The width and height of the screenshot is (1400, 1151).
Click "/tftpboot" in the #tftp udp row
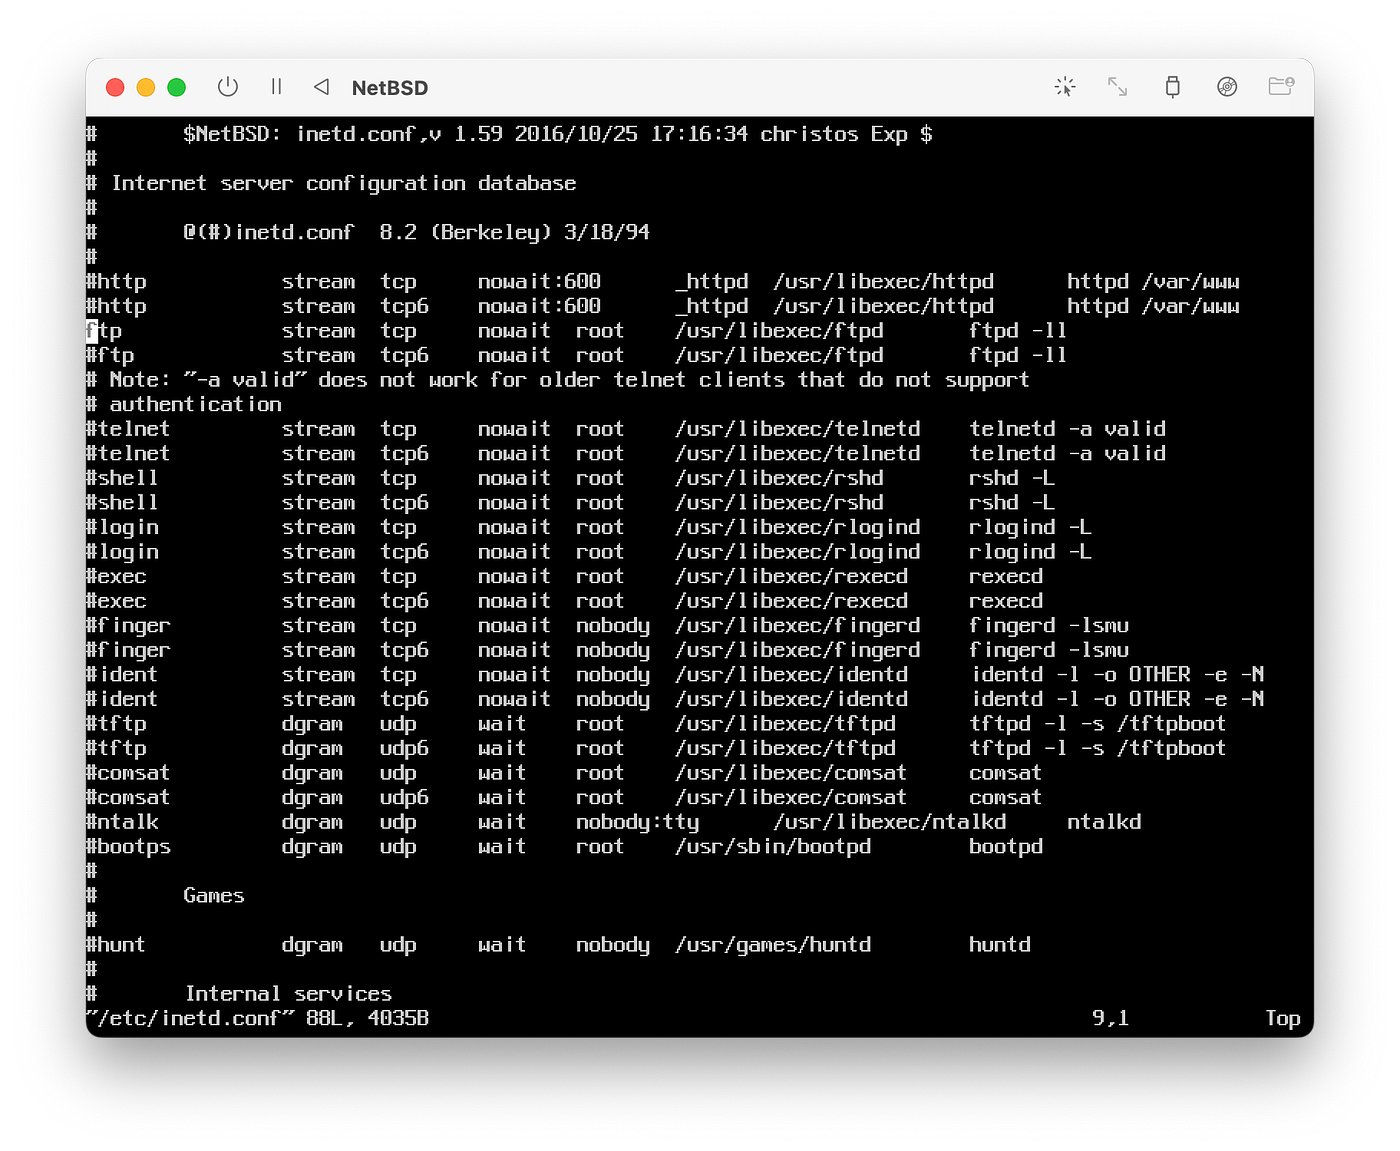(1171, 723)
